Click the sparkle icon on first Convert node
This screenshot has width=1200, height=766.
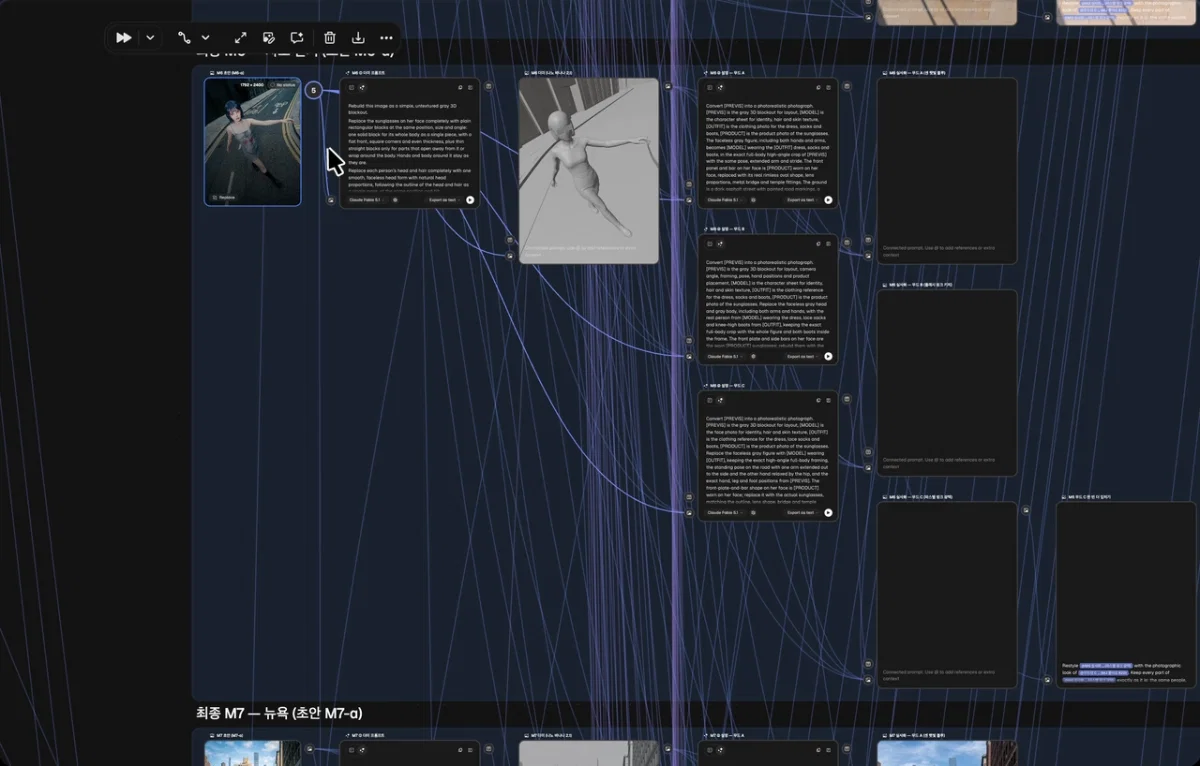(721, 87)
